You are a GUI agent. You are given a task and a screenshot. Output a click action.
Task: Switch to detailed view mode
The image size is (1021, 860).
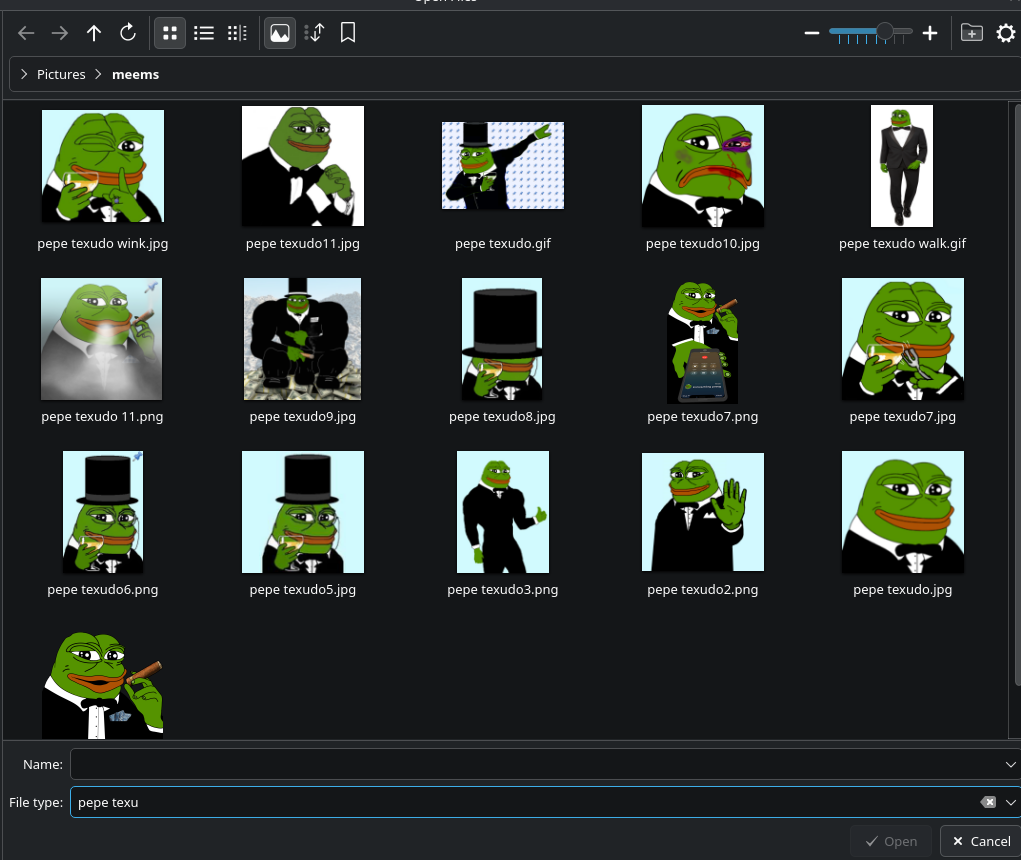(x=238, y=33)
